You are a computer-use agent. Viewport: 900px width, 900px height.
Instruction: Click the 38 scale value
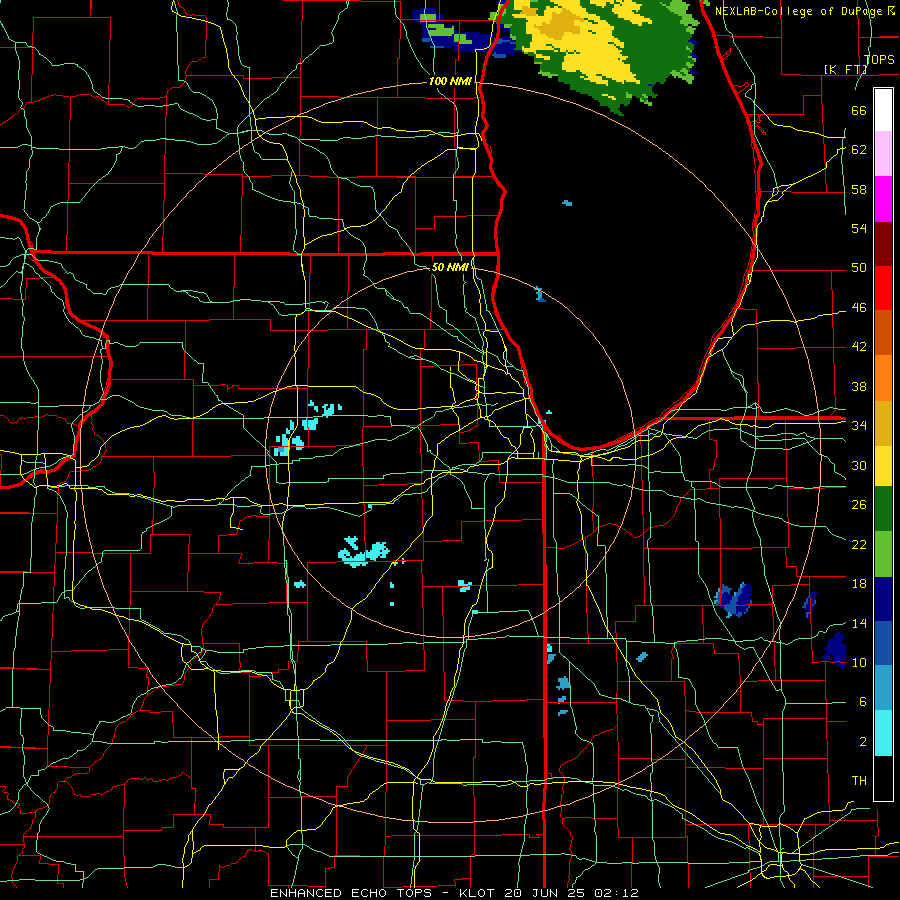coord(859,386)
